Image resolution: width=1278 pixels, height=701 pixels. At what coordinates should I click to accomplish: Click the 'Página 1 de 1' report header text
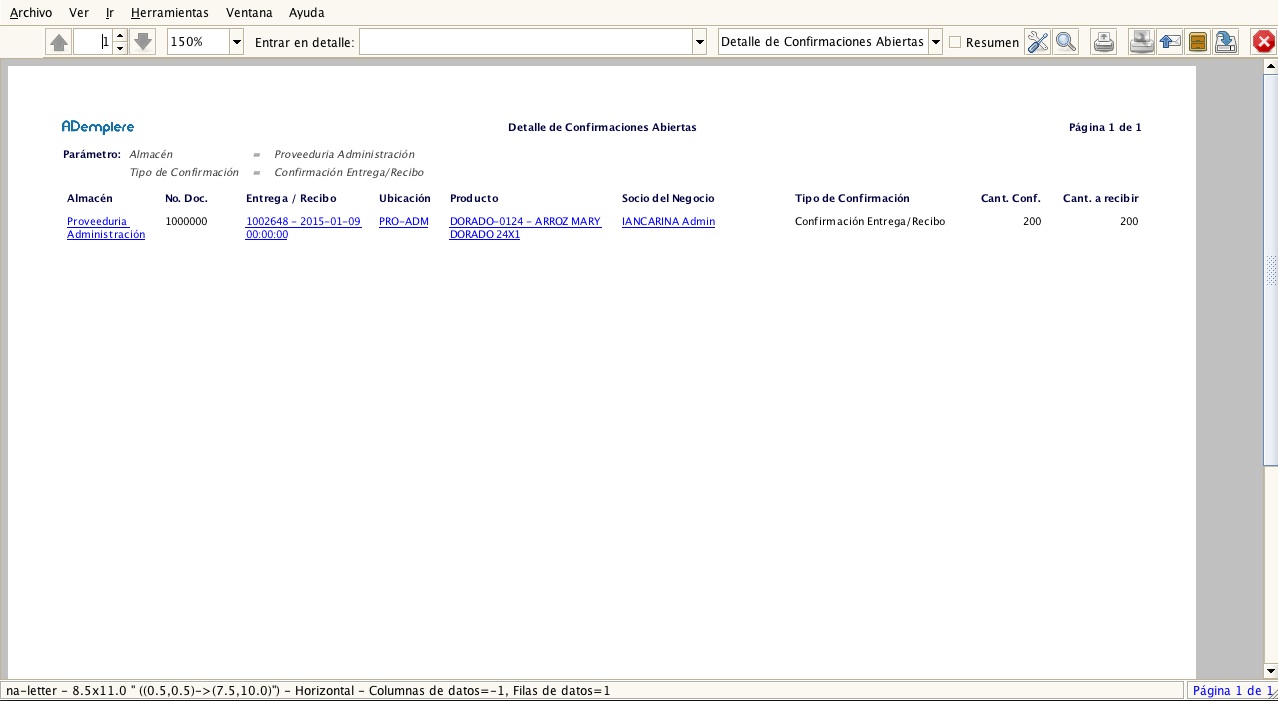pyautogui.click(x=1105, y=128)
